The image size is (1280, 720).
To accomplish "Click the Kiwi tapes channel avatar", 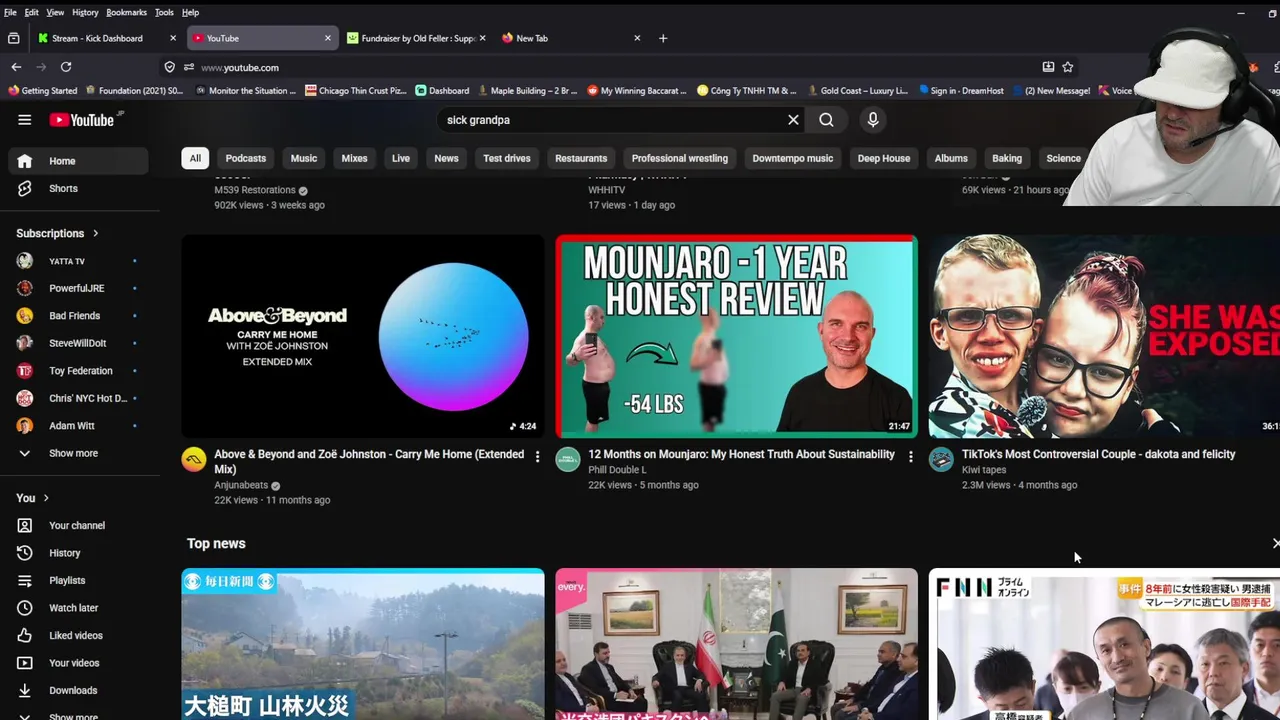I will 941,459.
